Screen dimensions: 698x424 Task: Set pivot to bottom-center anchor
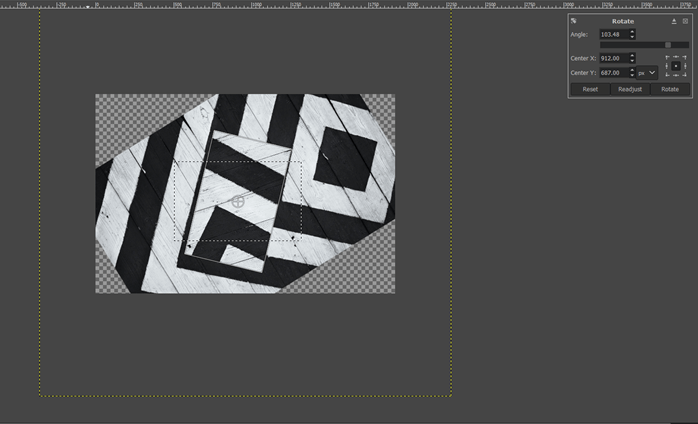(676, 75)
